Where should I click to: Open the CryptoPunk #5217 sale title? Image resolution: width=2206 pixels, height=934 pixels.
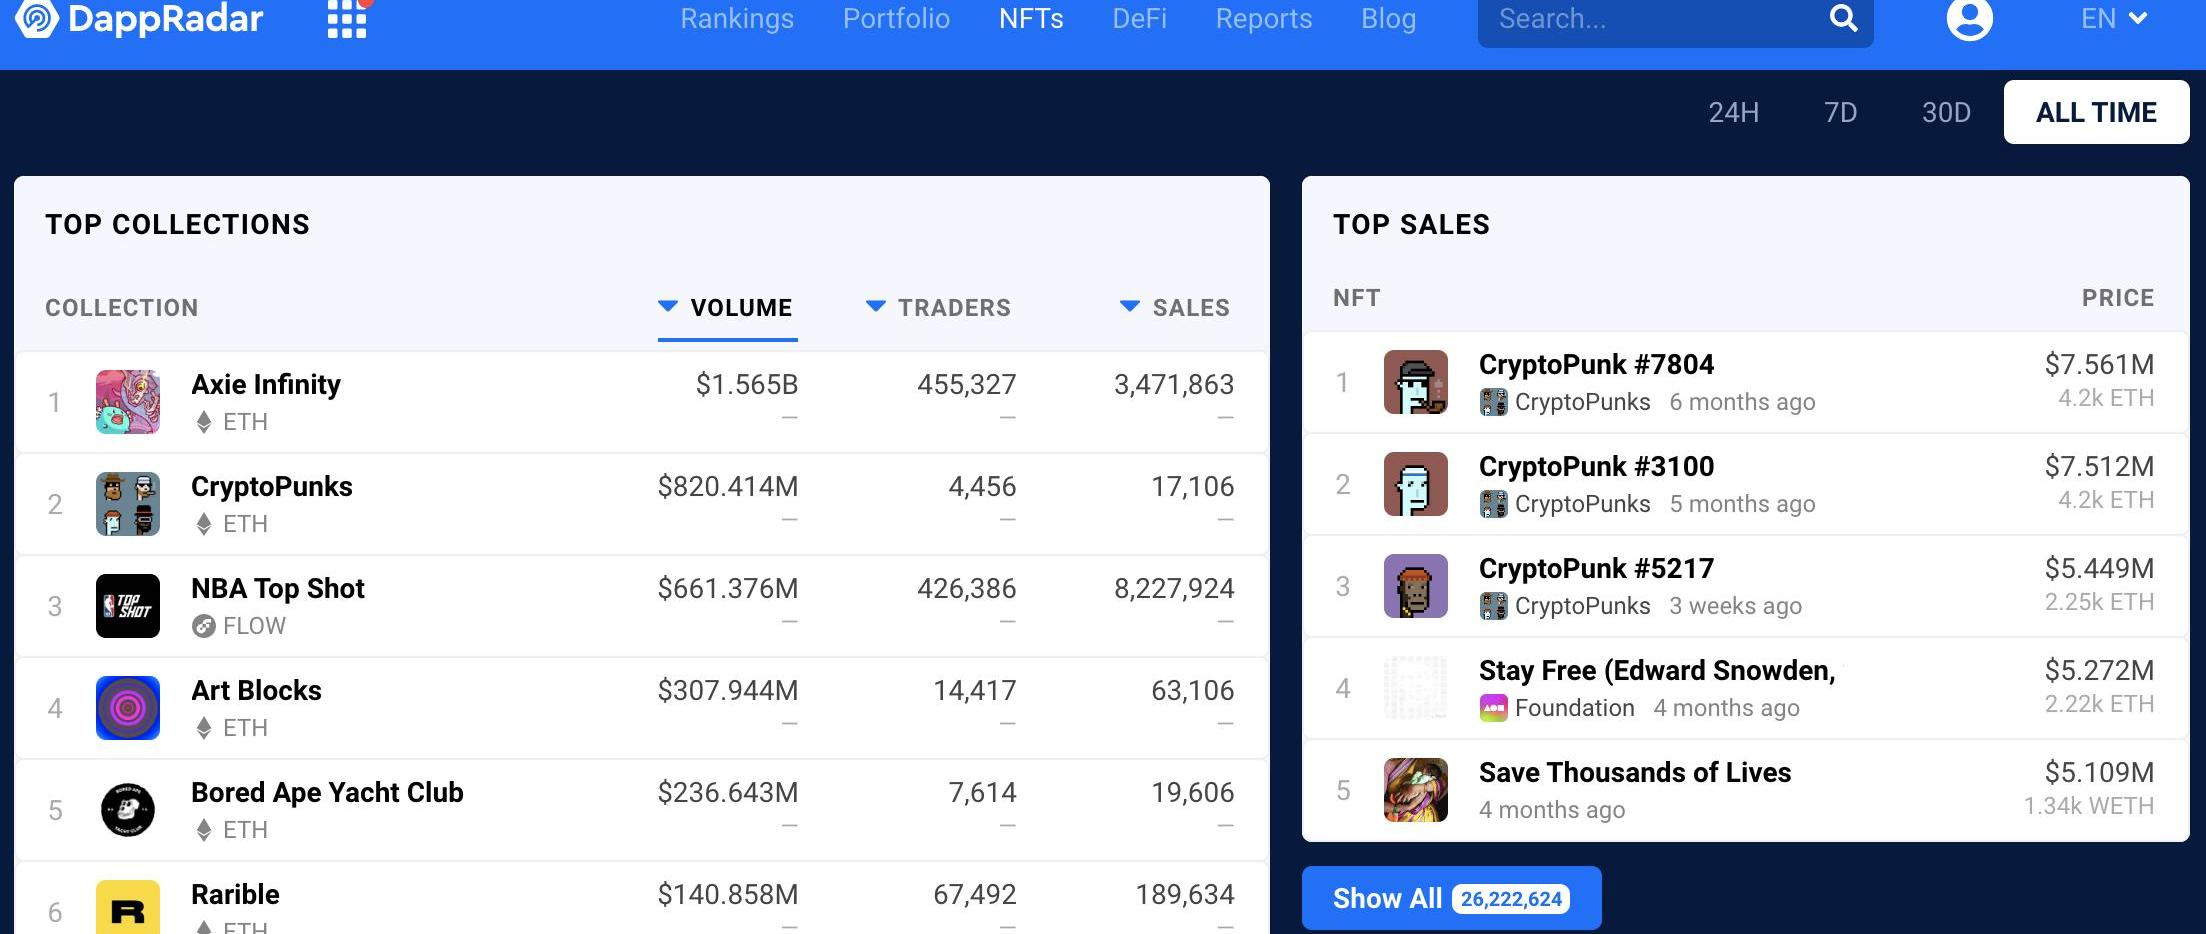pos(1596,569)
